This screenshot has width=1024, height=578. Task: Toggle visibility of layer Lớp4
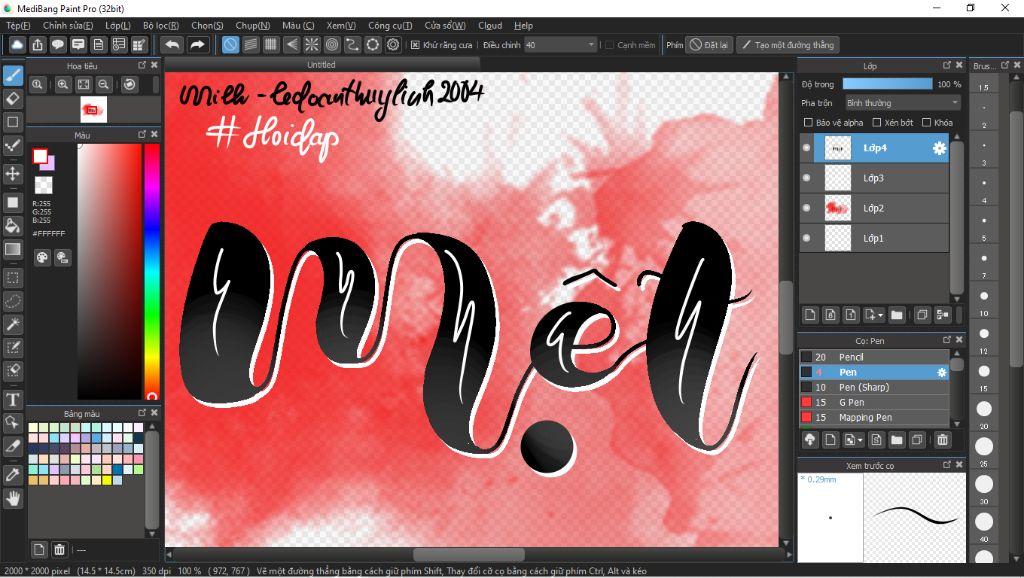point(807,148)
